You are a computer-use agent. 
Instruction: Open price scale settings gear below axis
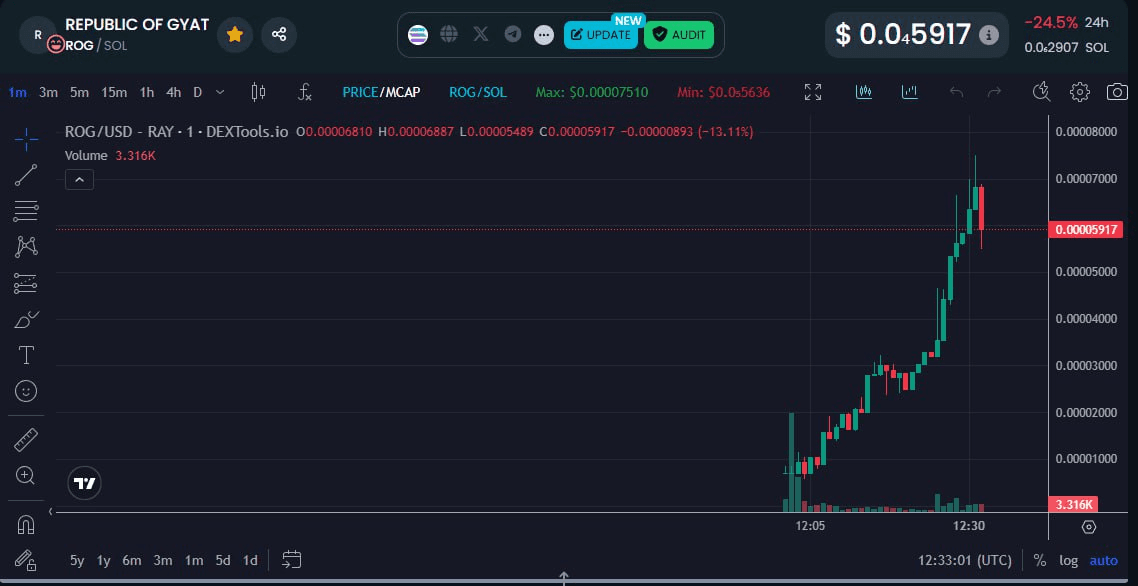coord(1088,527)
